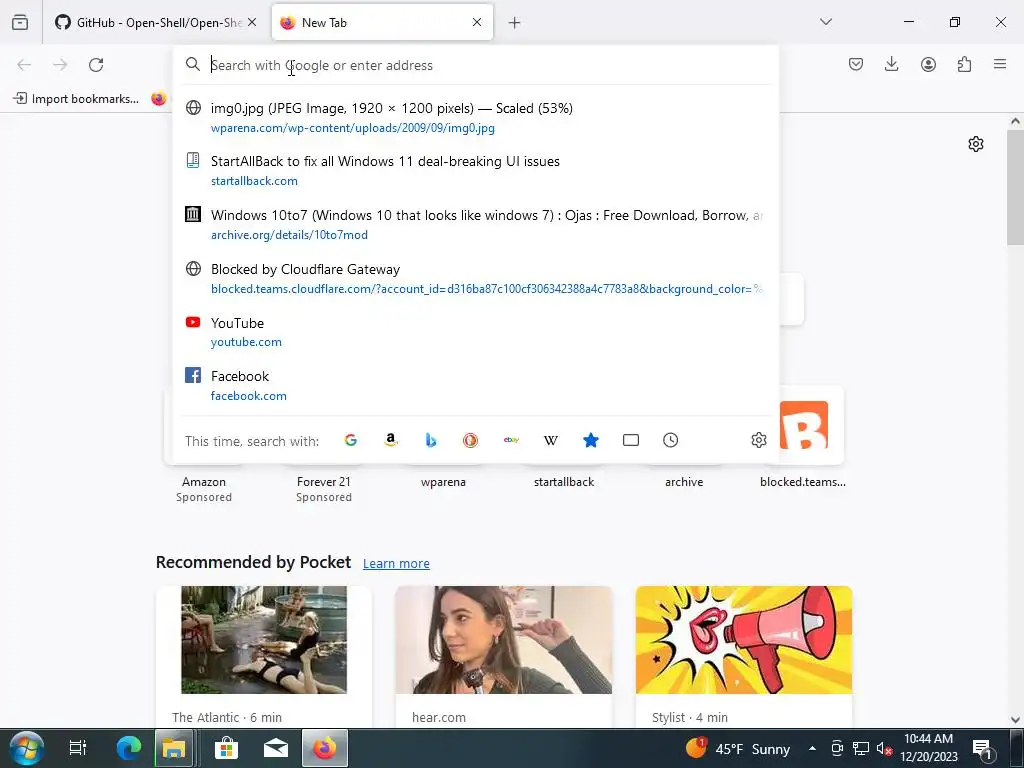Screen dimensions: 1024x768
Task: Search this time with eBay
Action: (511, 440)
